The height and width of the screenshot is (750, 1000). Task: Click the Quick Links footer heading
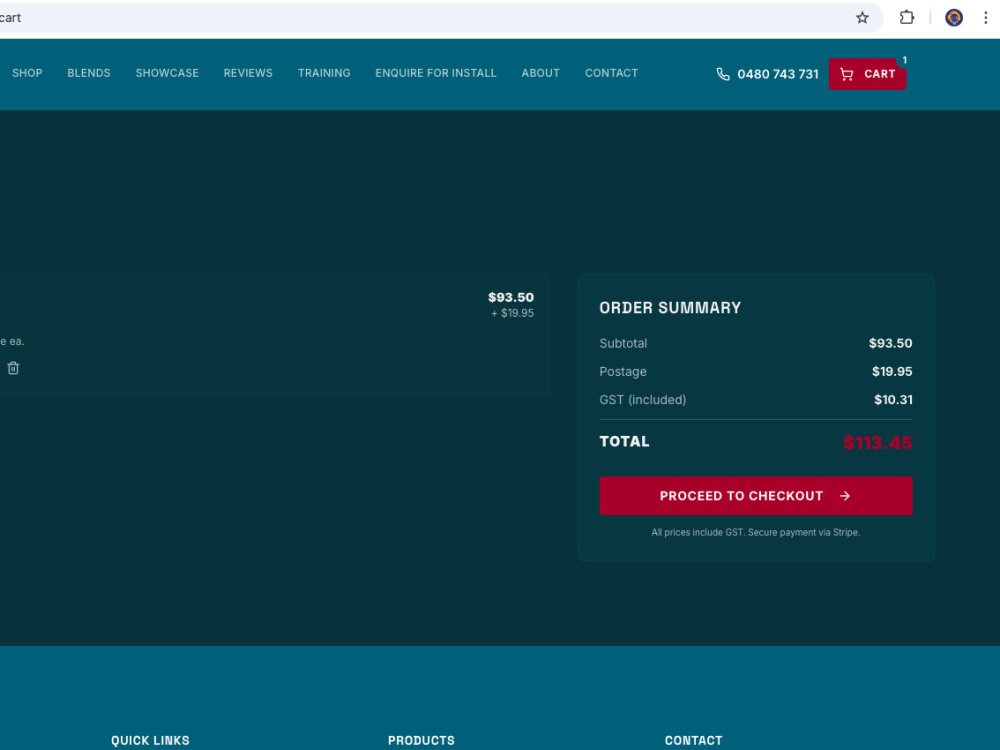[x=151, y=740]
